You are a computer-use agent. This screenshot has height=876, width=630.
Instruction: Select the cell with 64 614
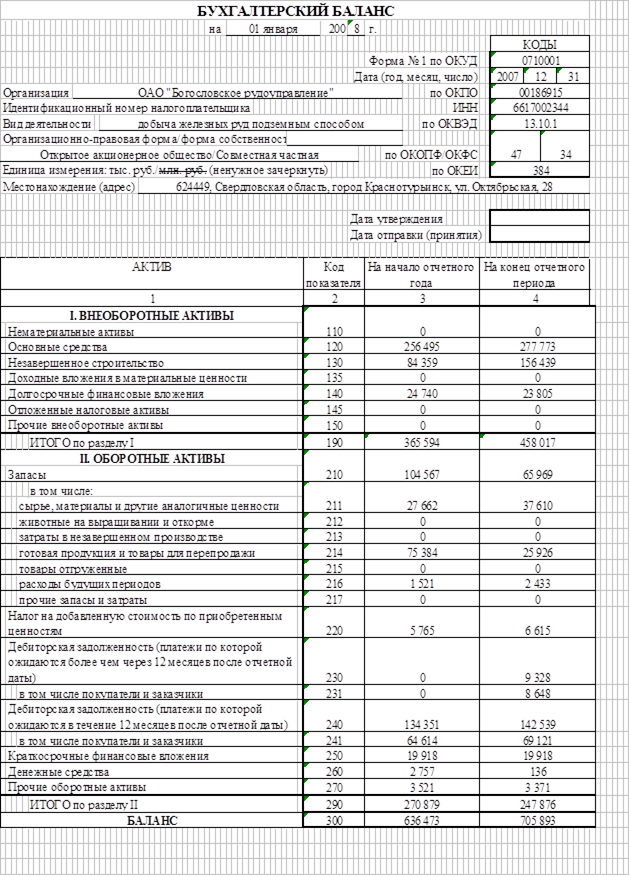pos(422,740)
